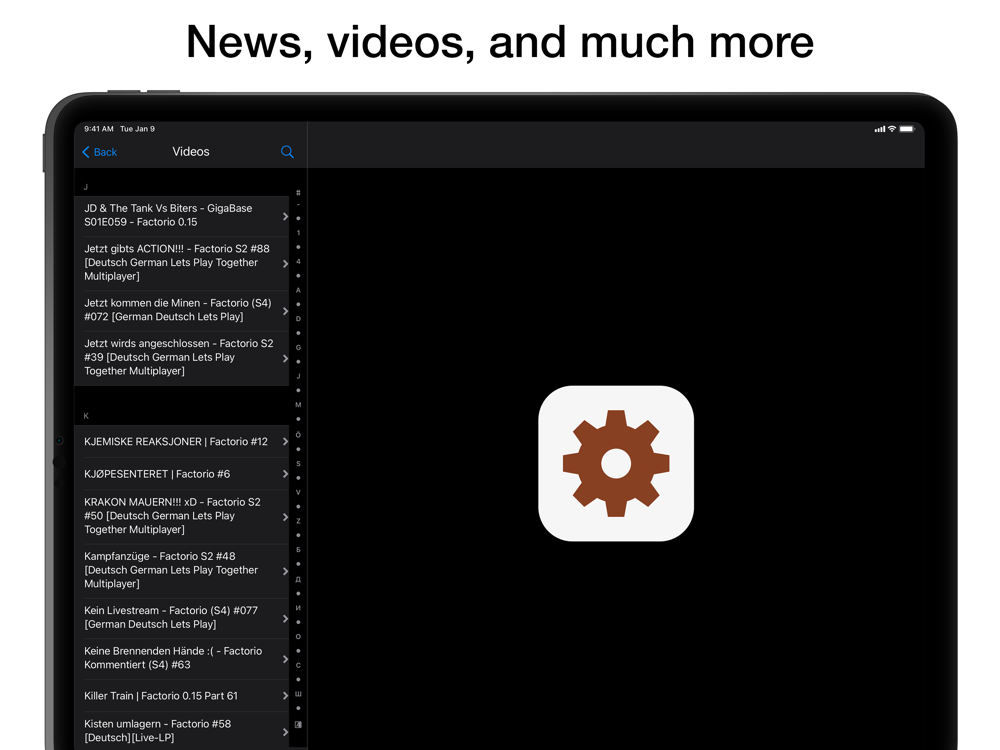Jump to Ш in the section index

coord(298,694)
